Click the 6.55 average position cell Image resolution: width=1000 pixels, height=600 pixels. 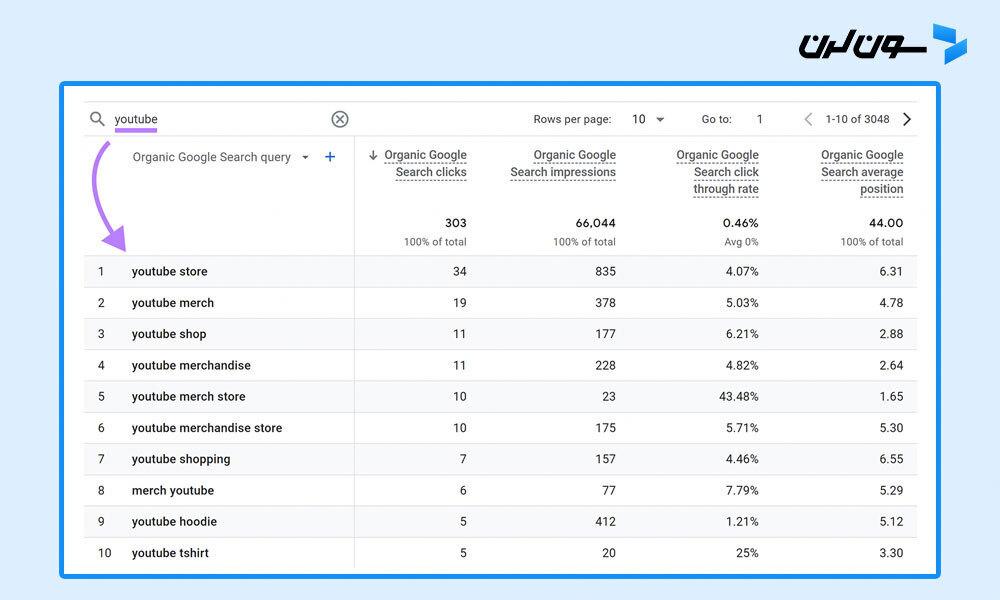pos(891,459)
